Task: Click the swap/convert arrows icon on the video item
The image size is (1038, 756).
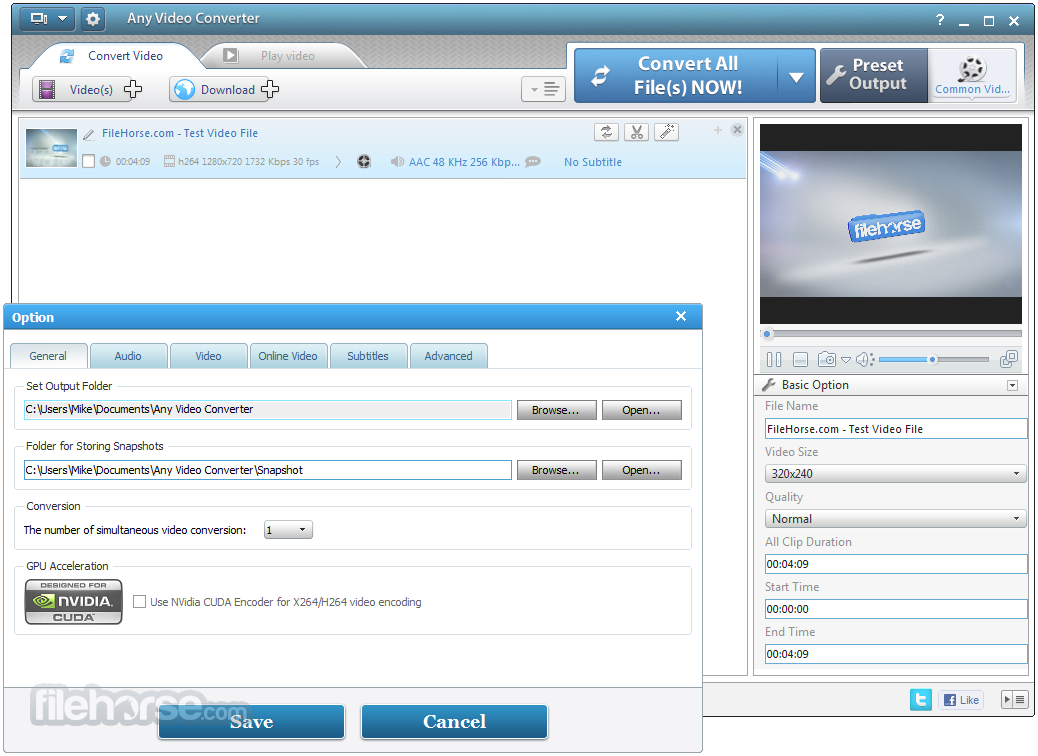Action: click(606, 131)
